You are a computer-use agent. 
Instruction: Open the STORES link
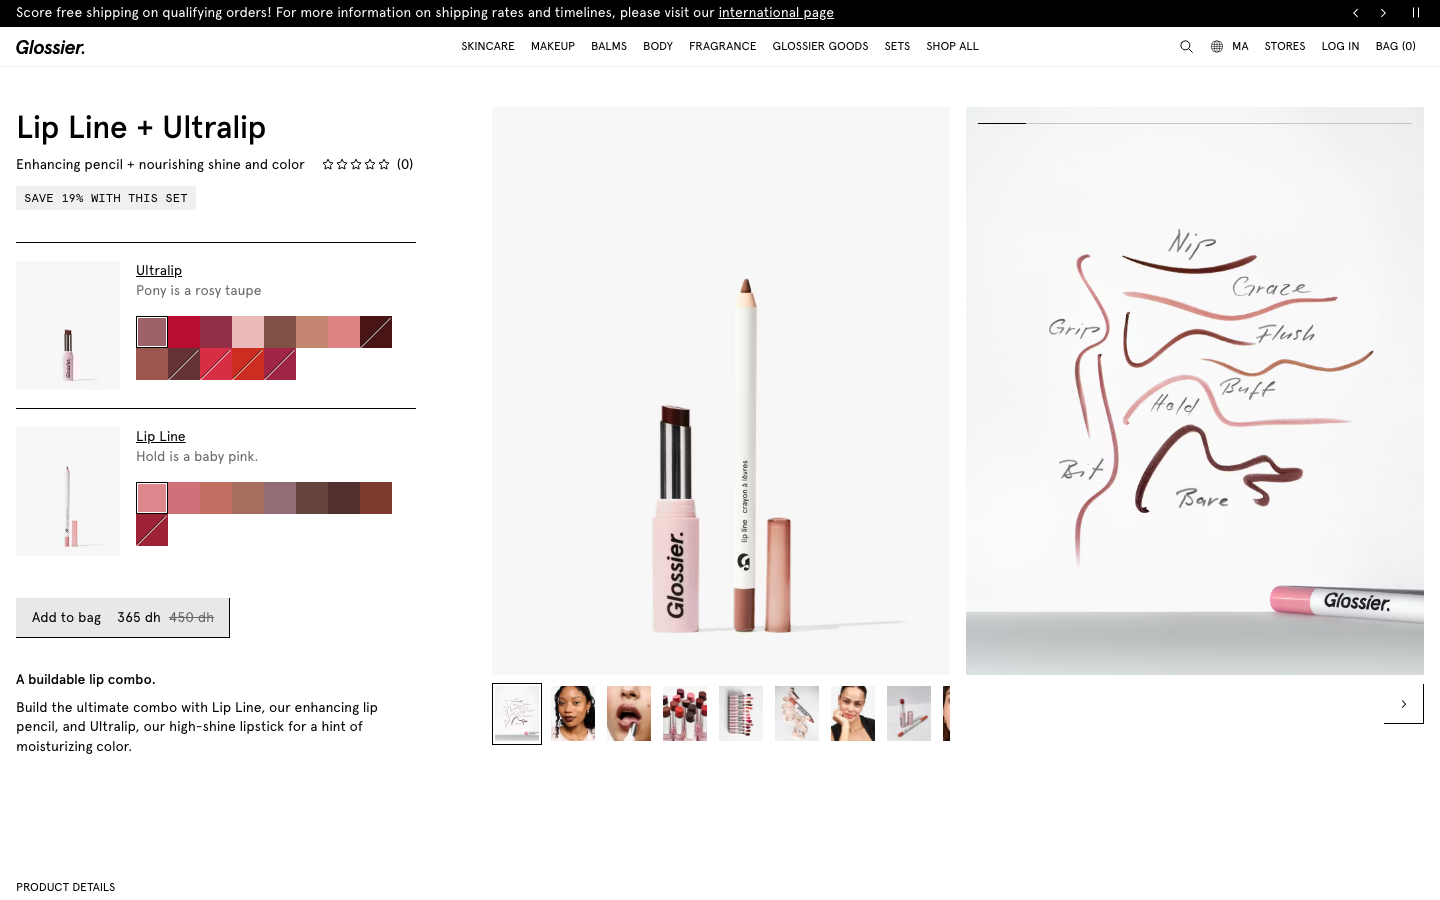pyautogui.click(x=1285, y=46)
